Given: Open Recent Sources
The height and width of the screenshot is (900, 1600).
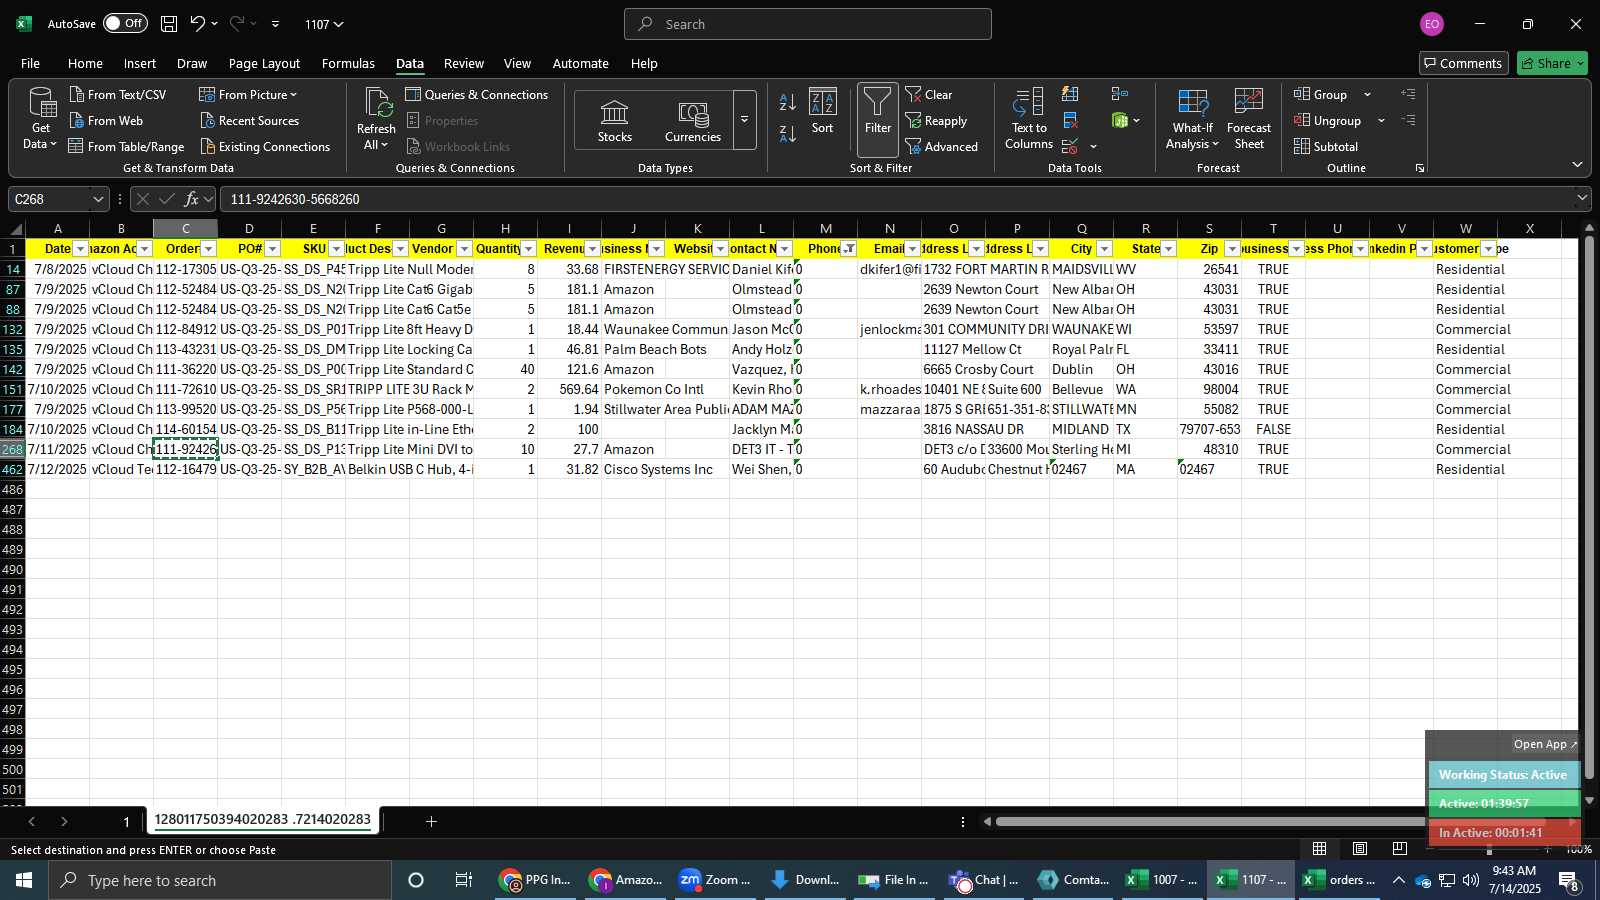Looking at the screenshot, I should click(x=249, y=120).
